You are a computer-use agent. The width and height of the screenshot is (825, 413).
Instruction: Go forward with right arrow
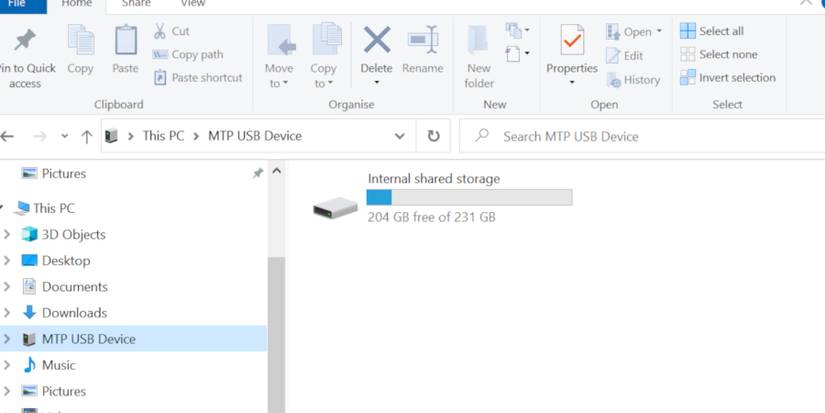(40, 136)
